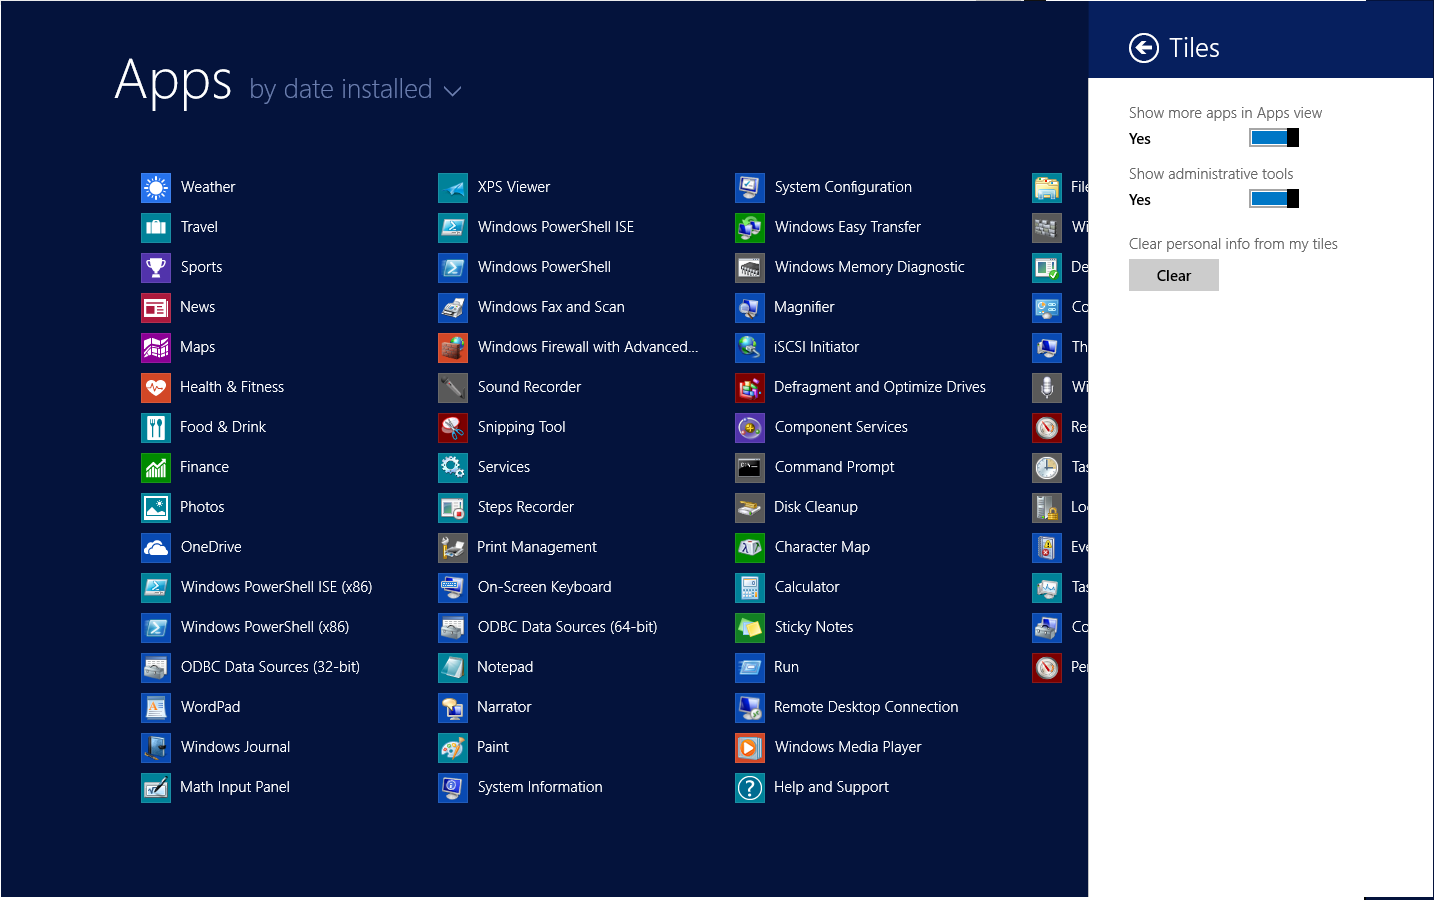Open the News app icon

point(156,307)
